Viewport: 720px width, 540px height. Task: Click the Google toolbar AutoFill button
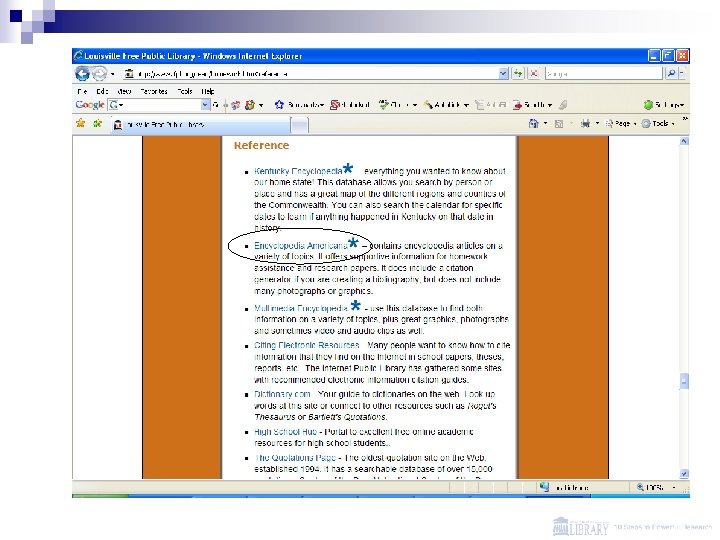click(x=490, y=105)
